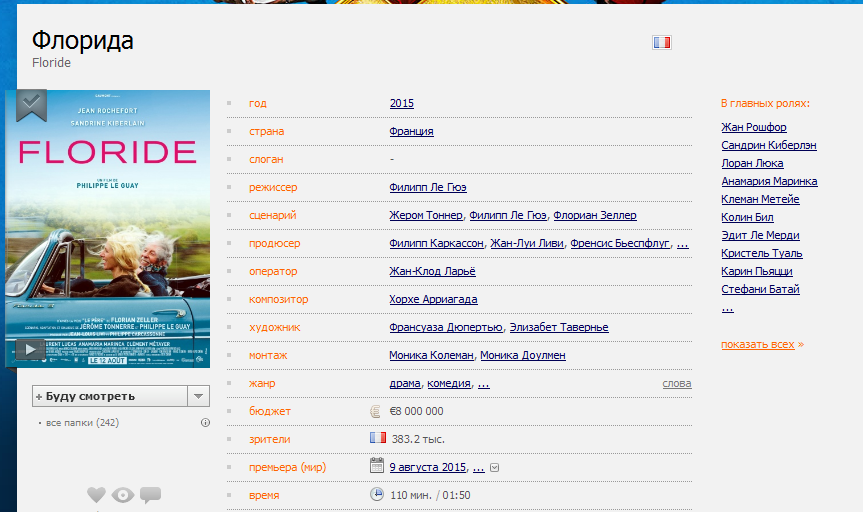This screenshot has width=863, height=512.
Task: Open actor Колин Бил page
Action: [747, 217]
